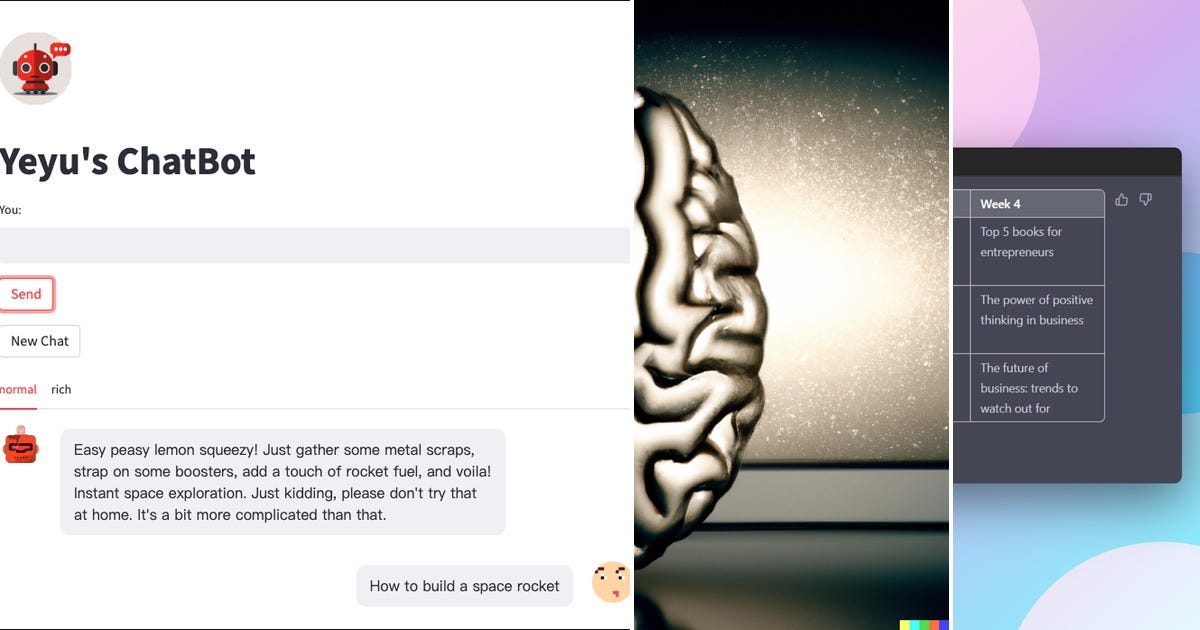Screen dimensions: 1200x630
Task: Click the red robot logo avatar
Action: (x=35, y=68)
